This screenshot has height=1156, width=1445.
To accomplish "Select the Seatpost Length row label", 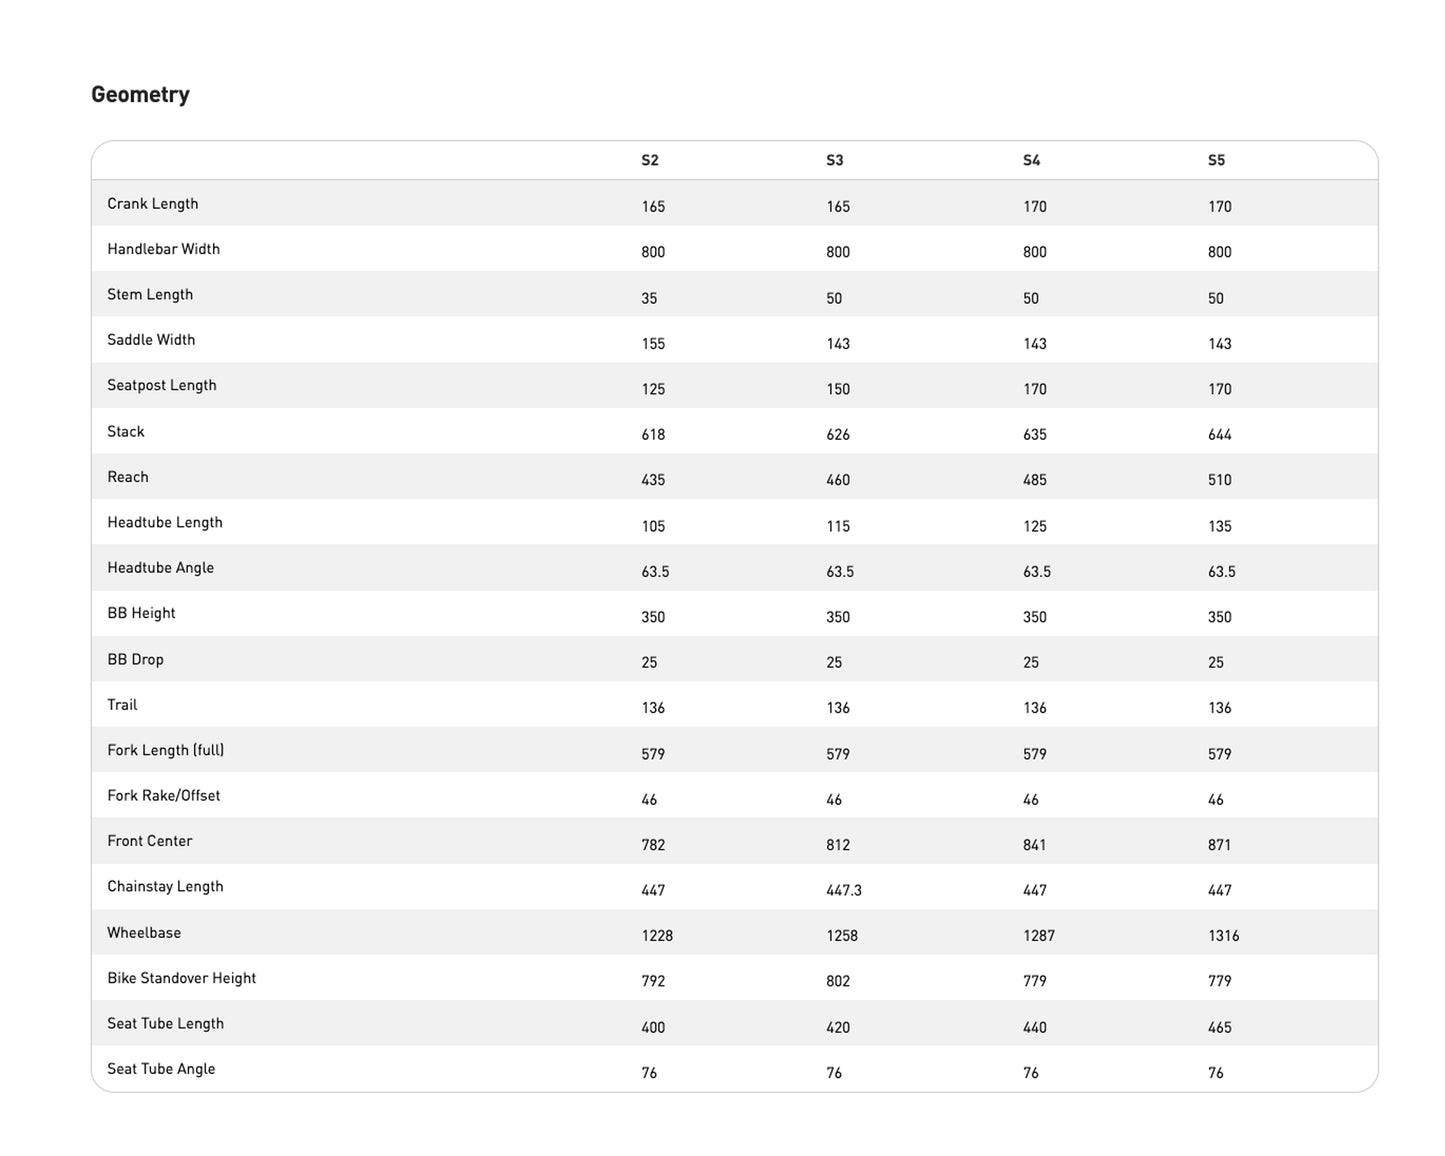I will 162,386.
